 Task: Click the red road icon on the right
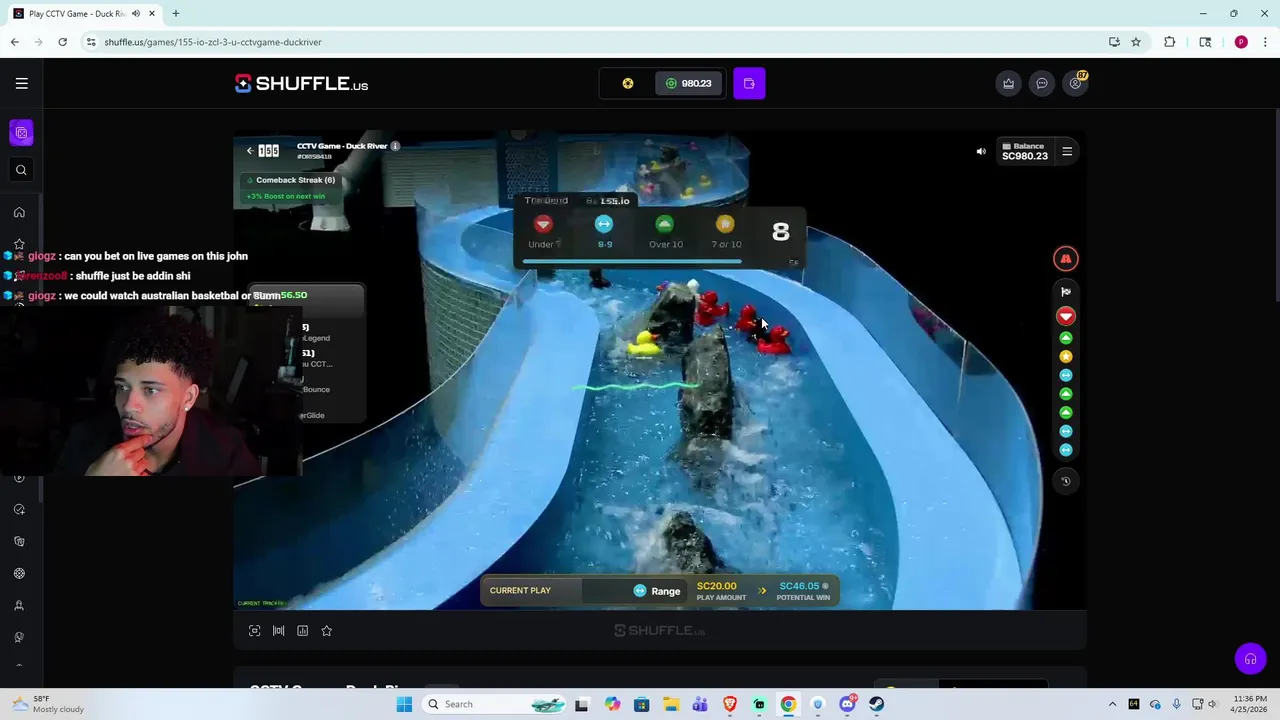pyautogui.click(x=1066, y=258)
